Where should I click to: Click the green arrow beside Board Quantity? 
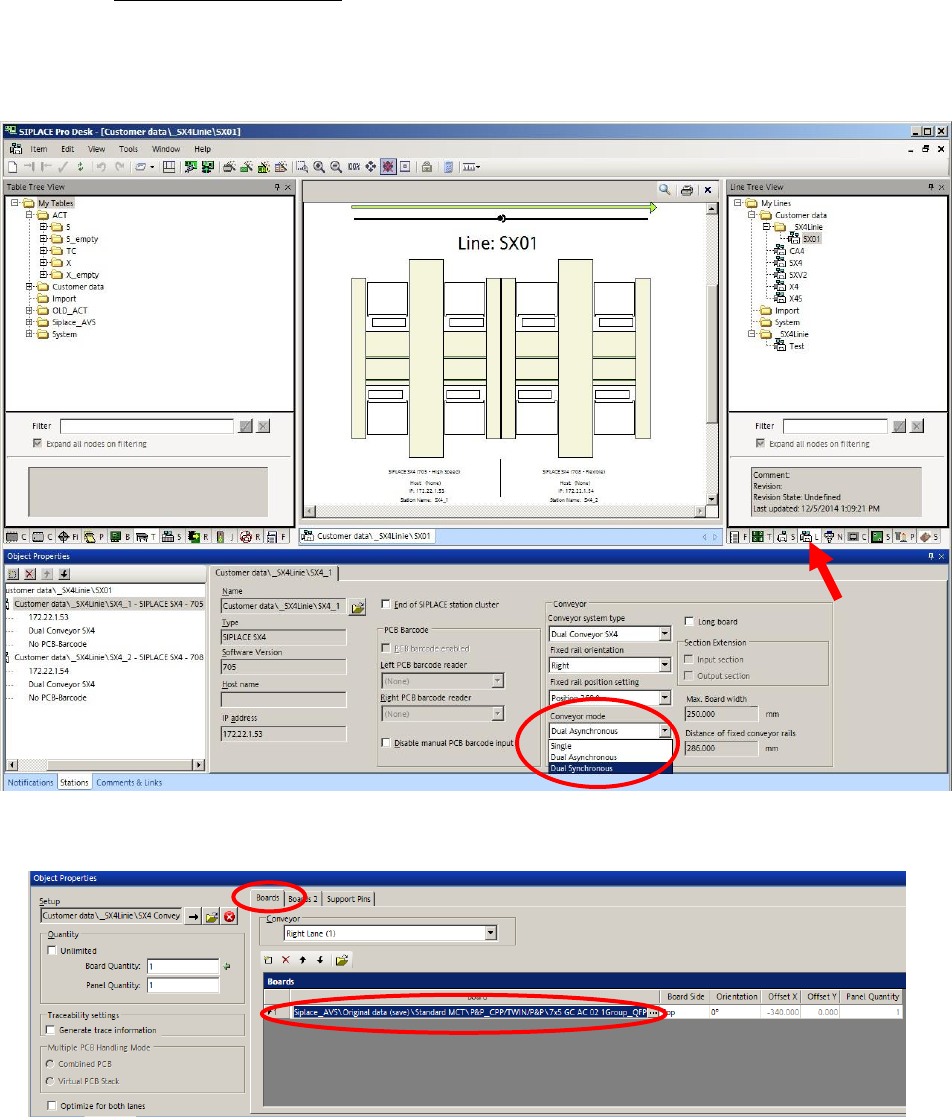click(x=227, y=967)
